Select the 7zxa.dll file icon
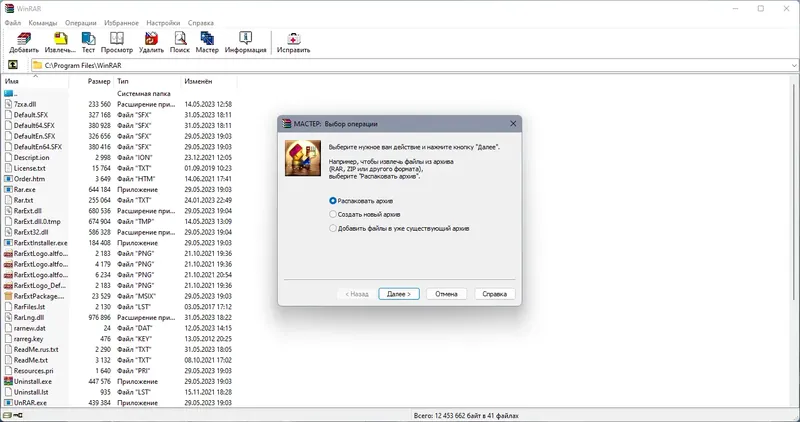 (8, 104)
